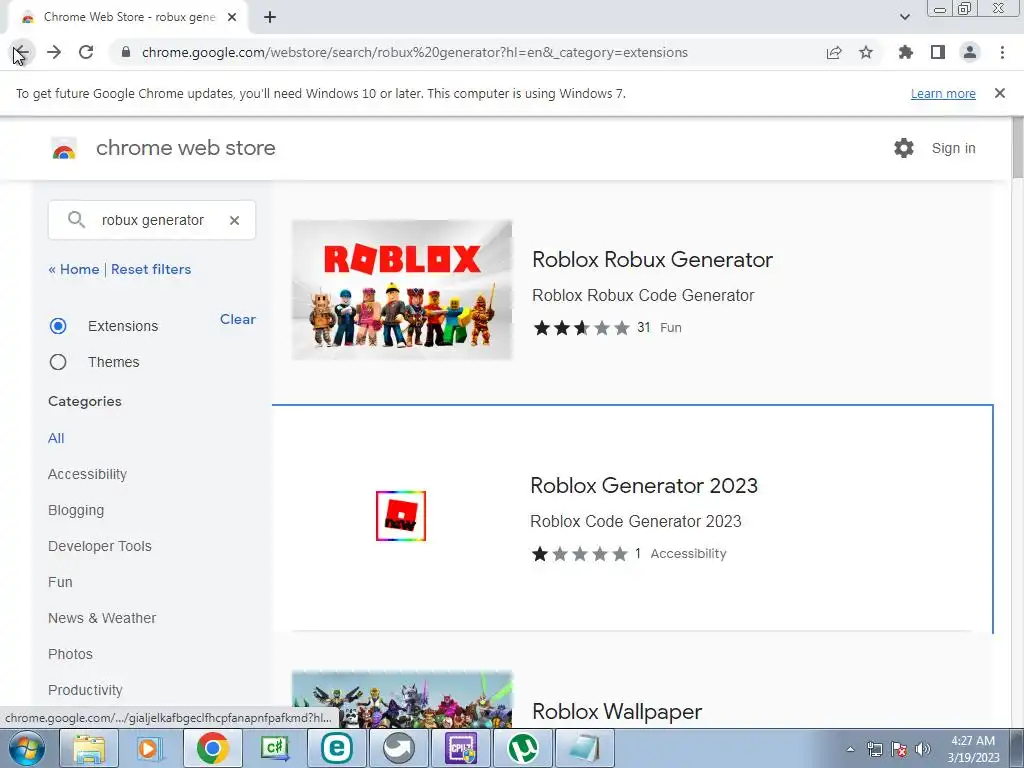
Task: Open the Extensions puzzle piece menu
Action: (x=906, y=52)
